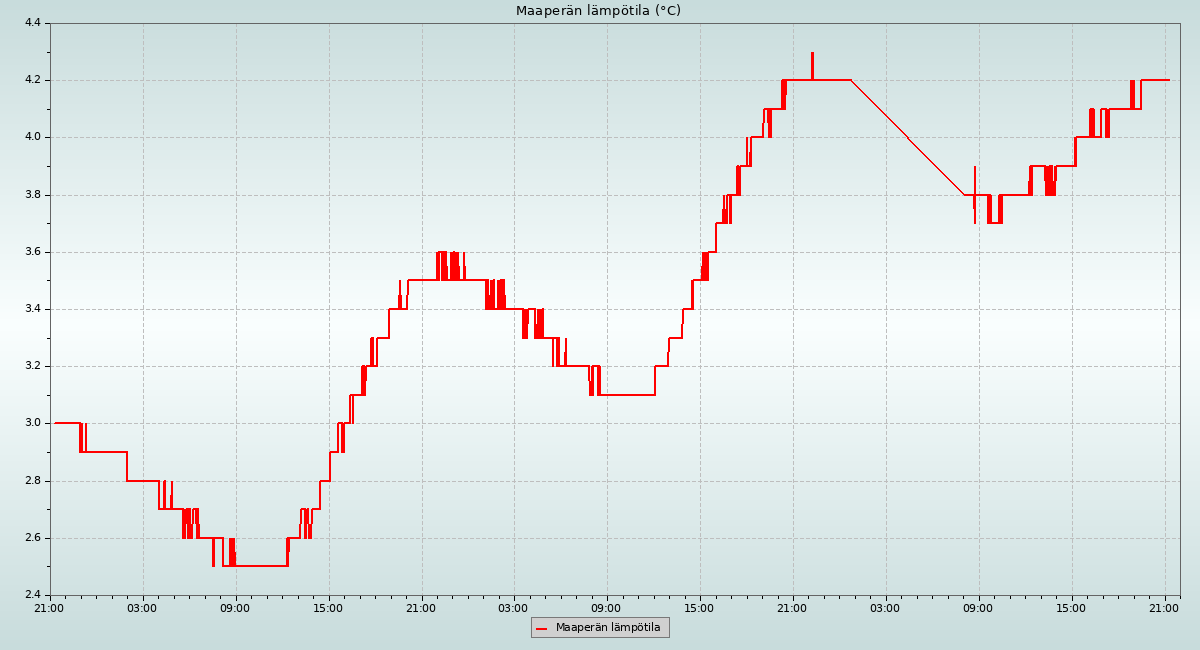Click the leftmost 21:00 x-axis label

coord(50,607)
